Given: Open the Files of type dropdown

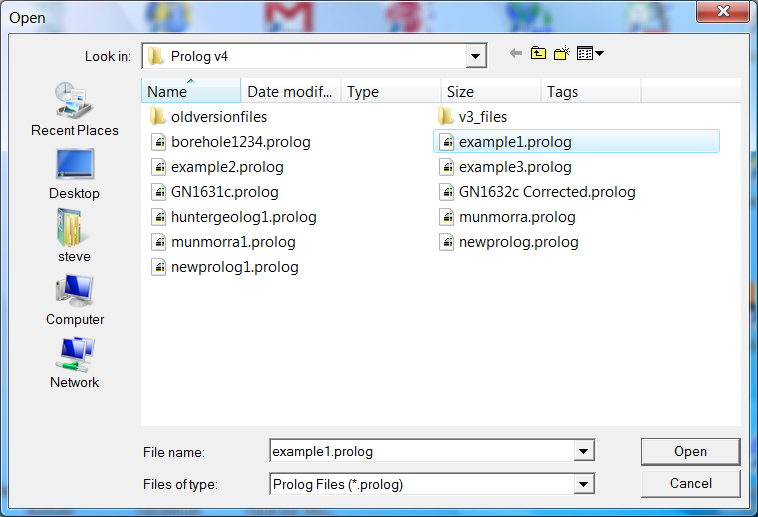Looking at the screenshot, I should tap(584, 485).
